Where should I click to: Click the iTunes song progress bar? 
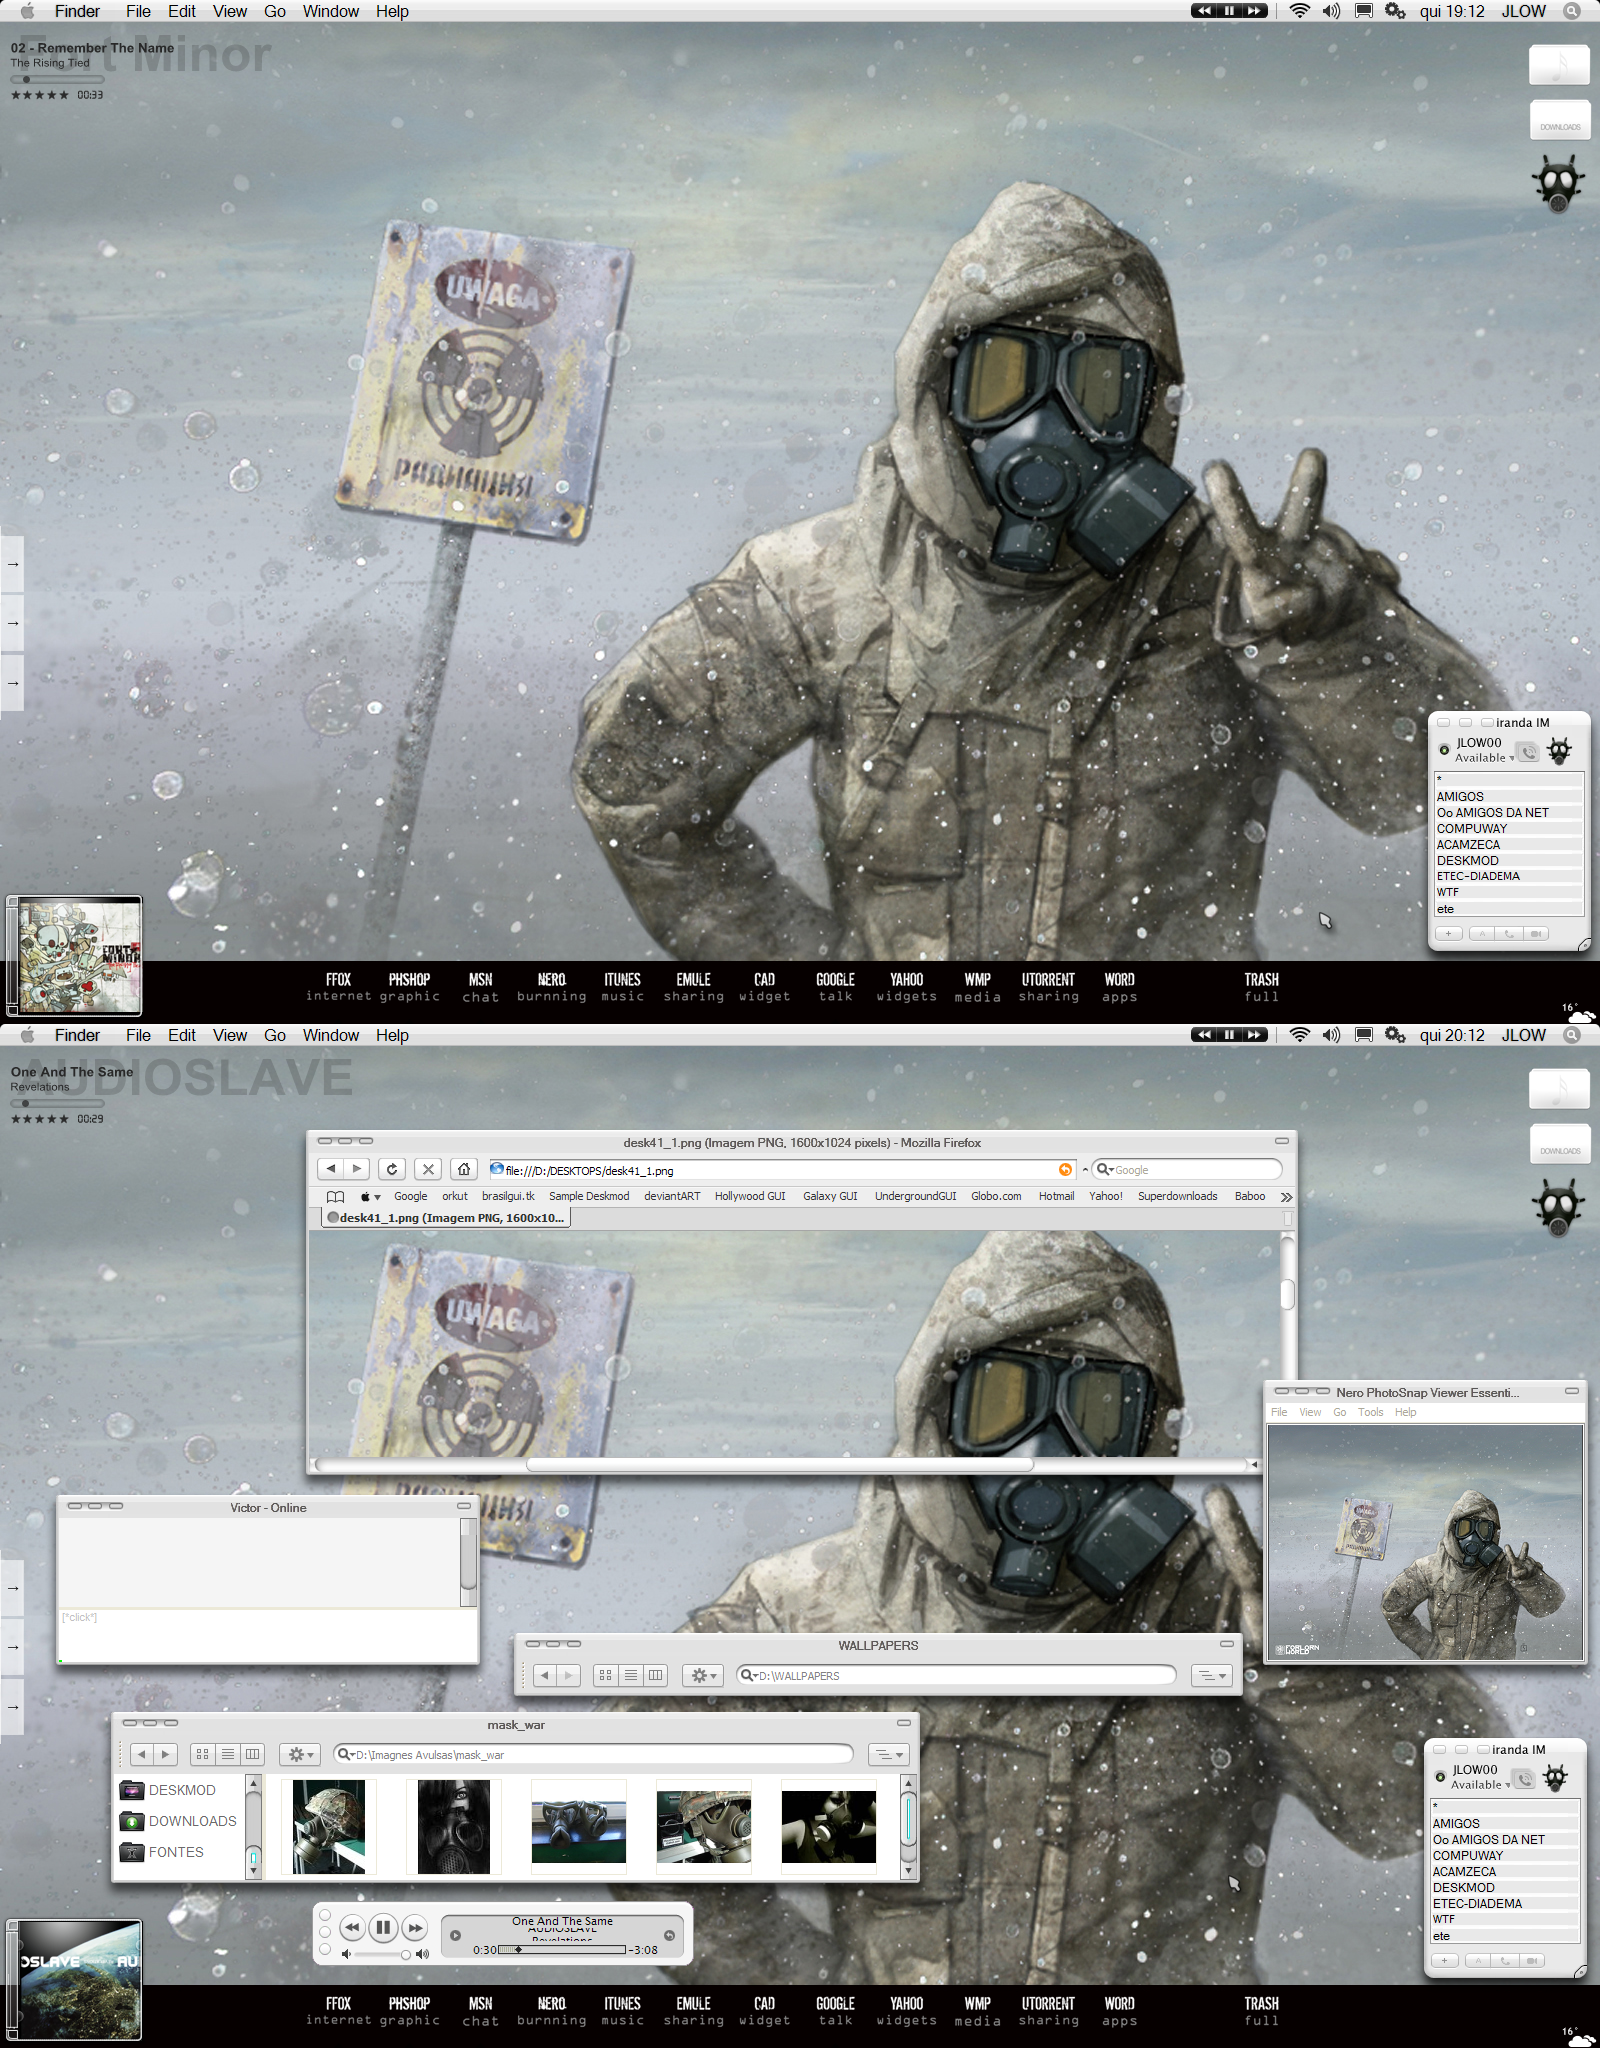(x=562, y=1949)
